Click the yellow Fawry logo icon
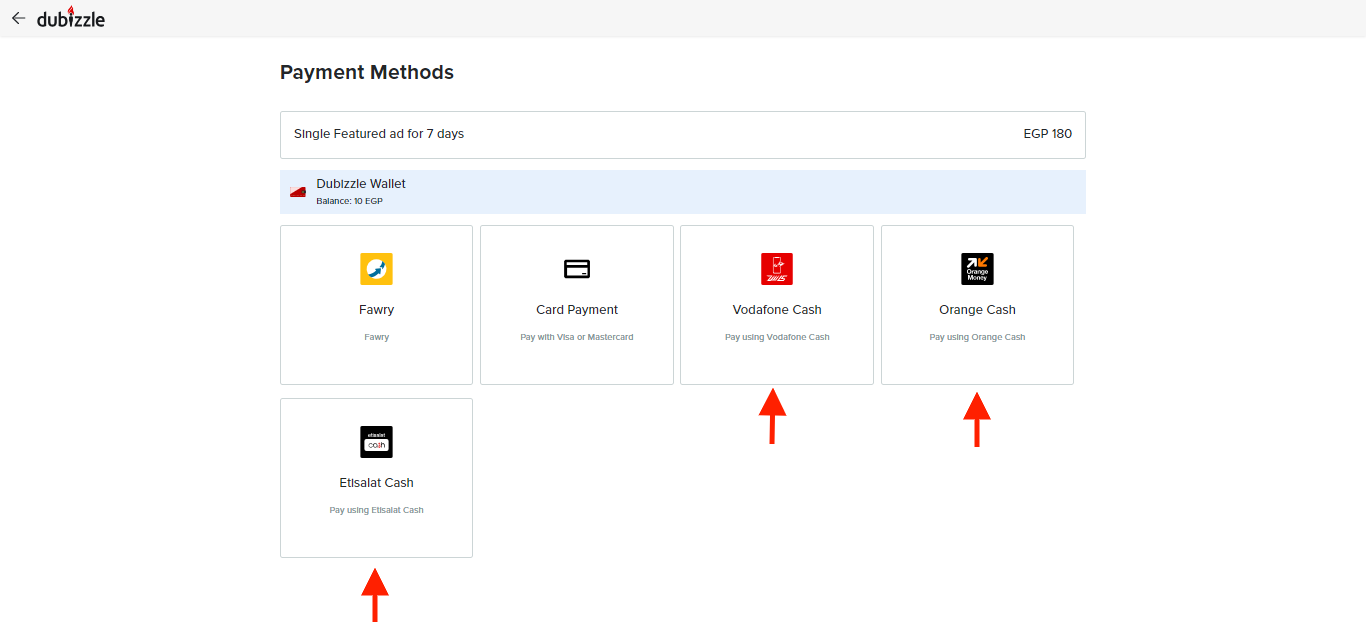1367x643 pixels. coord(376,269)
